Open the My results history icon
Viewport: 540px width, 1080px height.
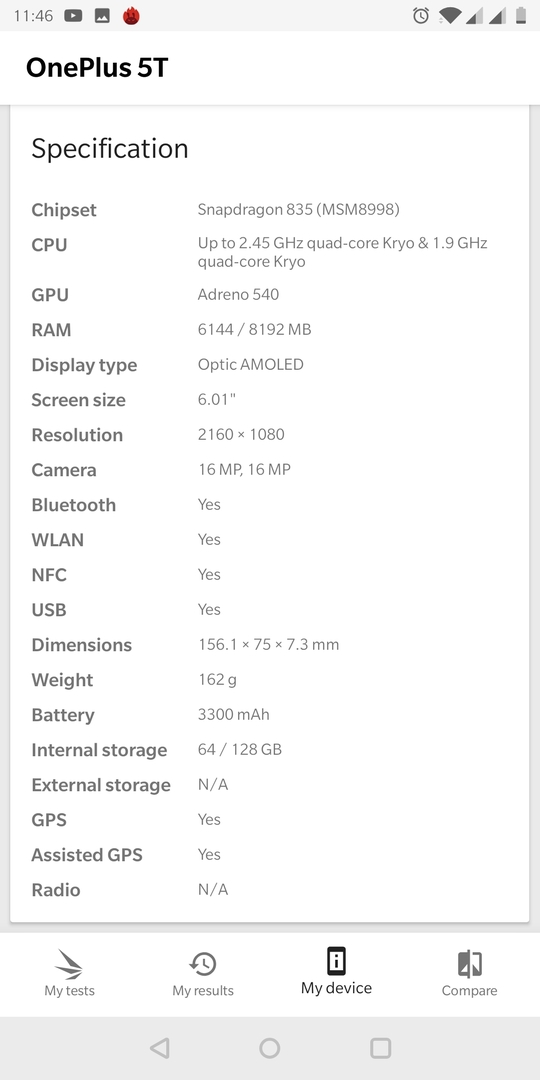click(202, 964)
